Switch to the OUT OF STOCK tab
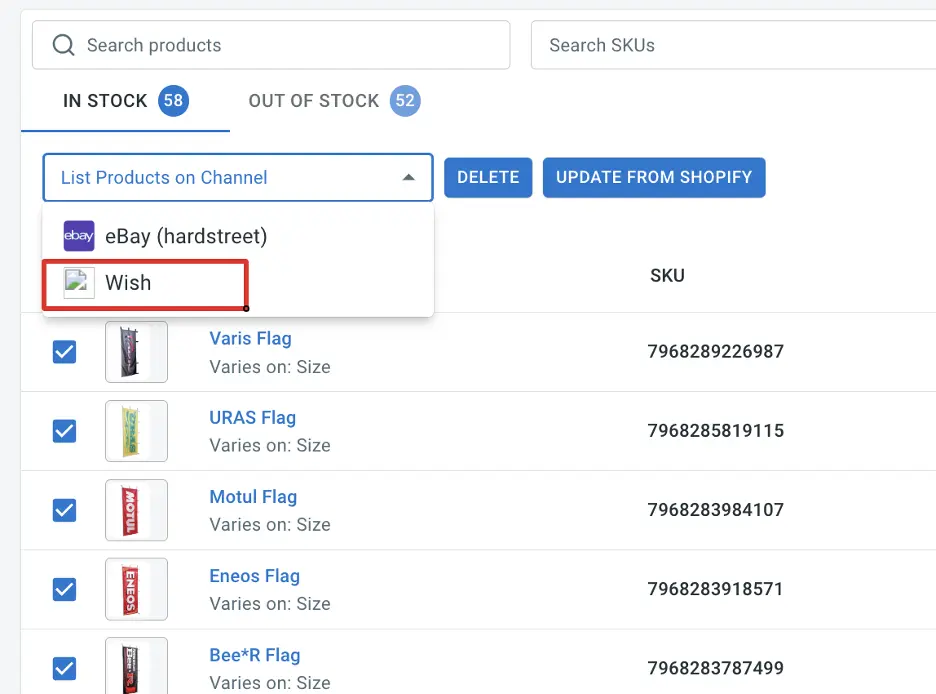Screen dimensions: 936x694 (334, 101)
